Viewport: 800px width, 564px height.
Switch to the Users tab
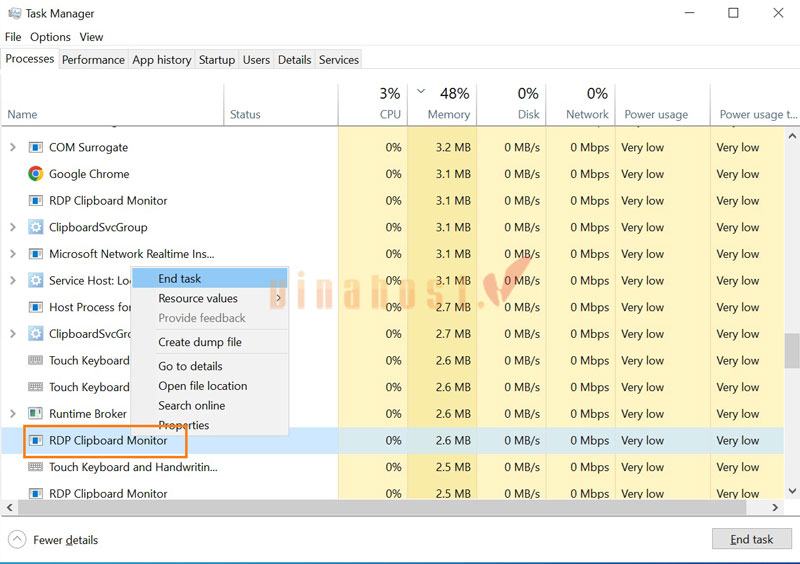[256, 60]
